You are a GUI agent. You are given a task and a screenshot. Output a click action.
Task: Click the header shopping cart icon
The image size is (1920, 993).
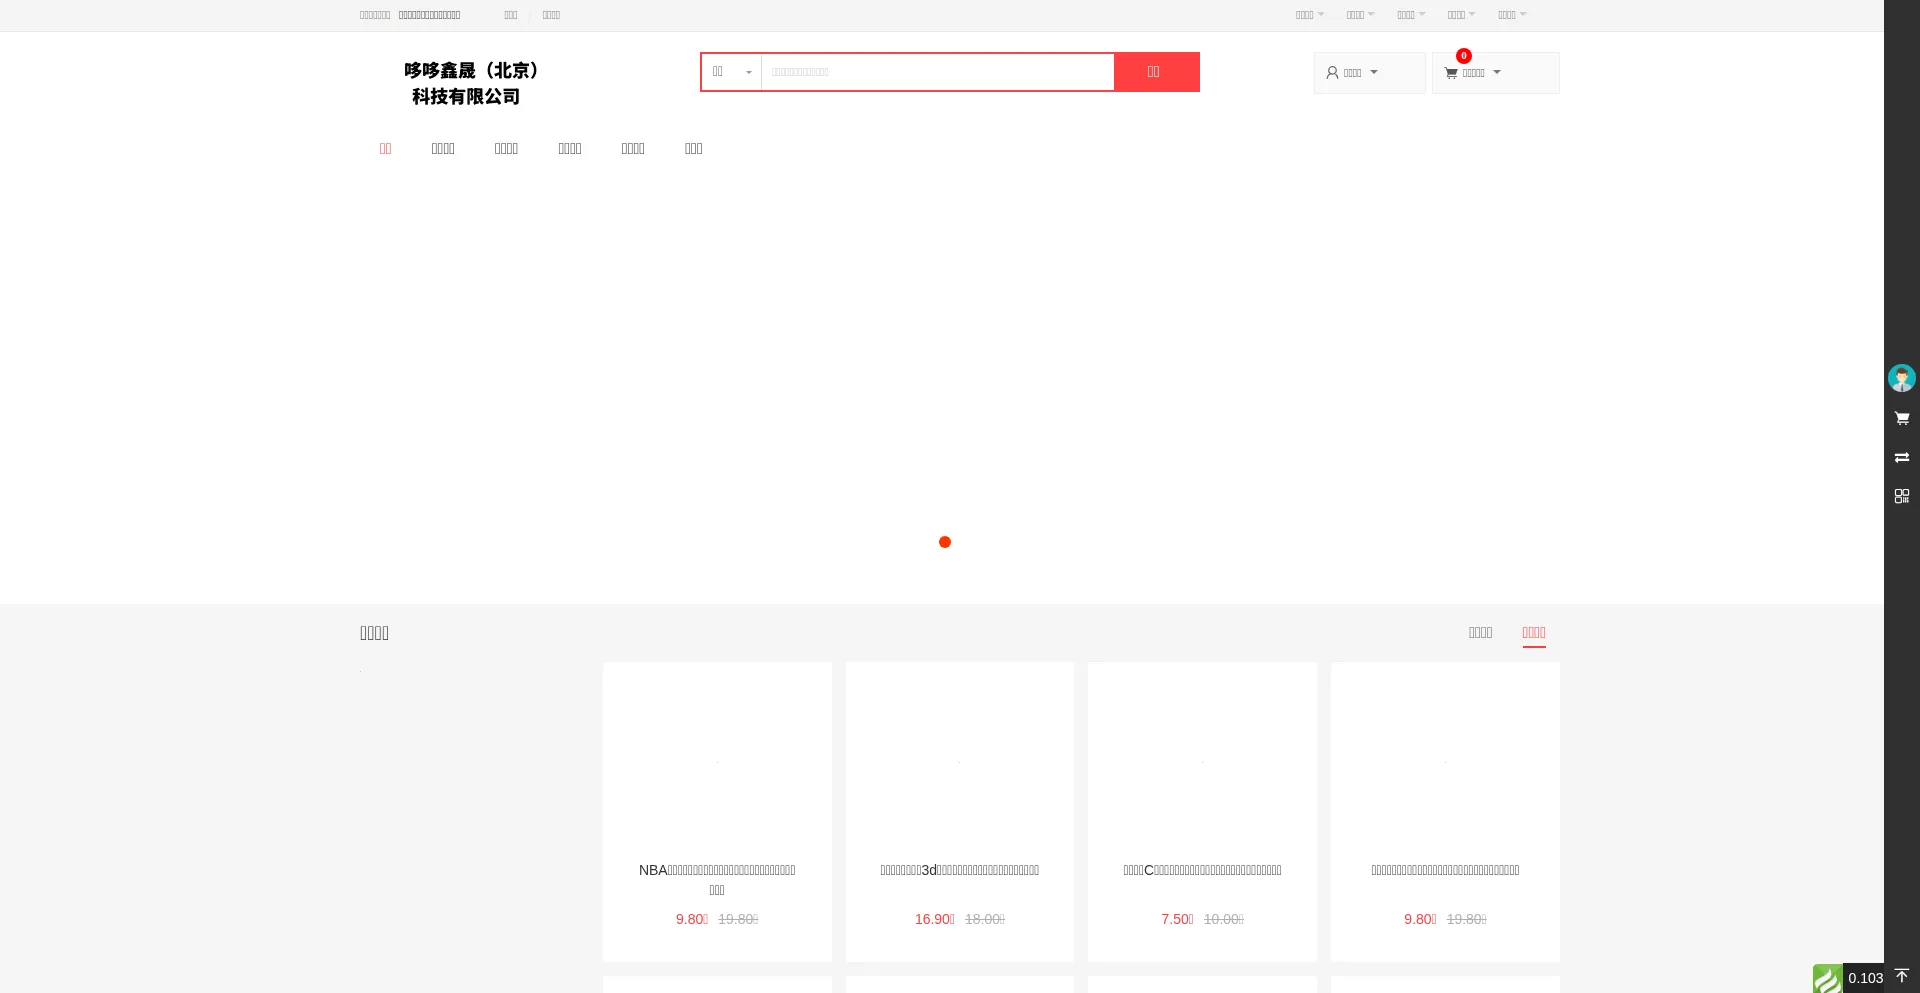(x=1450, y=73)
